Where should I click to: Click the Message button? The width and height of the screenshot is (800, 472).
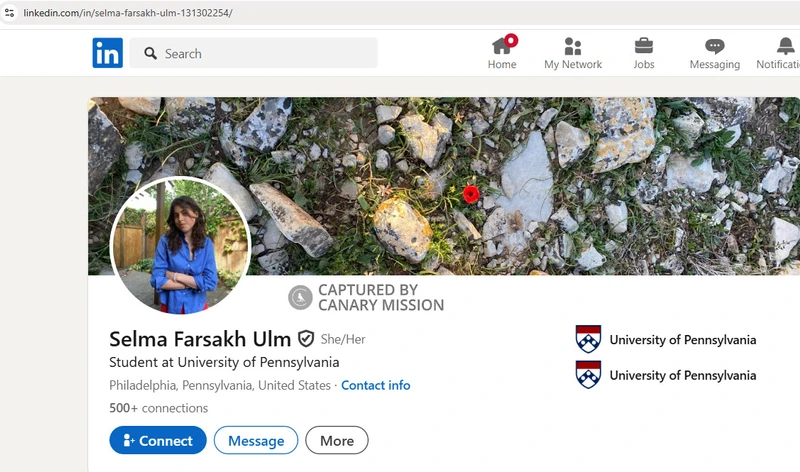point(256,440)
